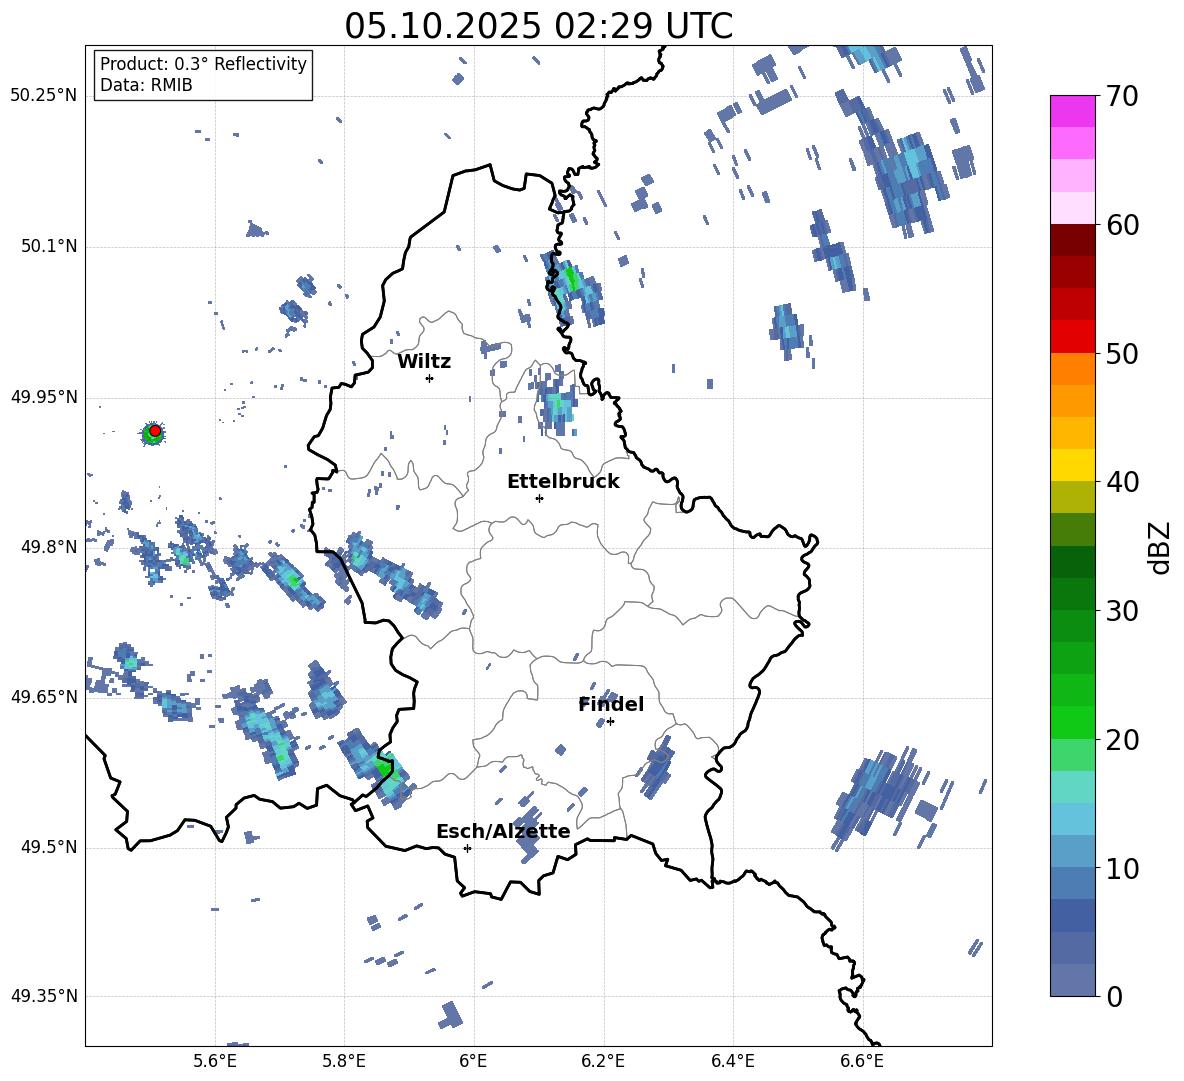
Task: Click the 49.65°N latitude label
Action: 44,696
